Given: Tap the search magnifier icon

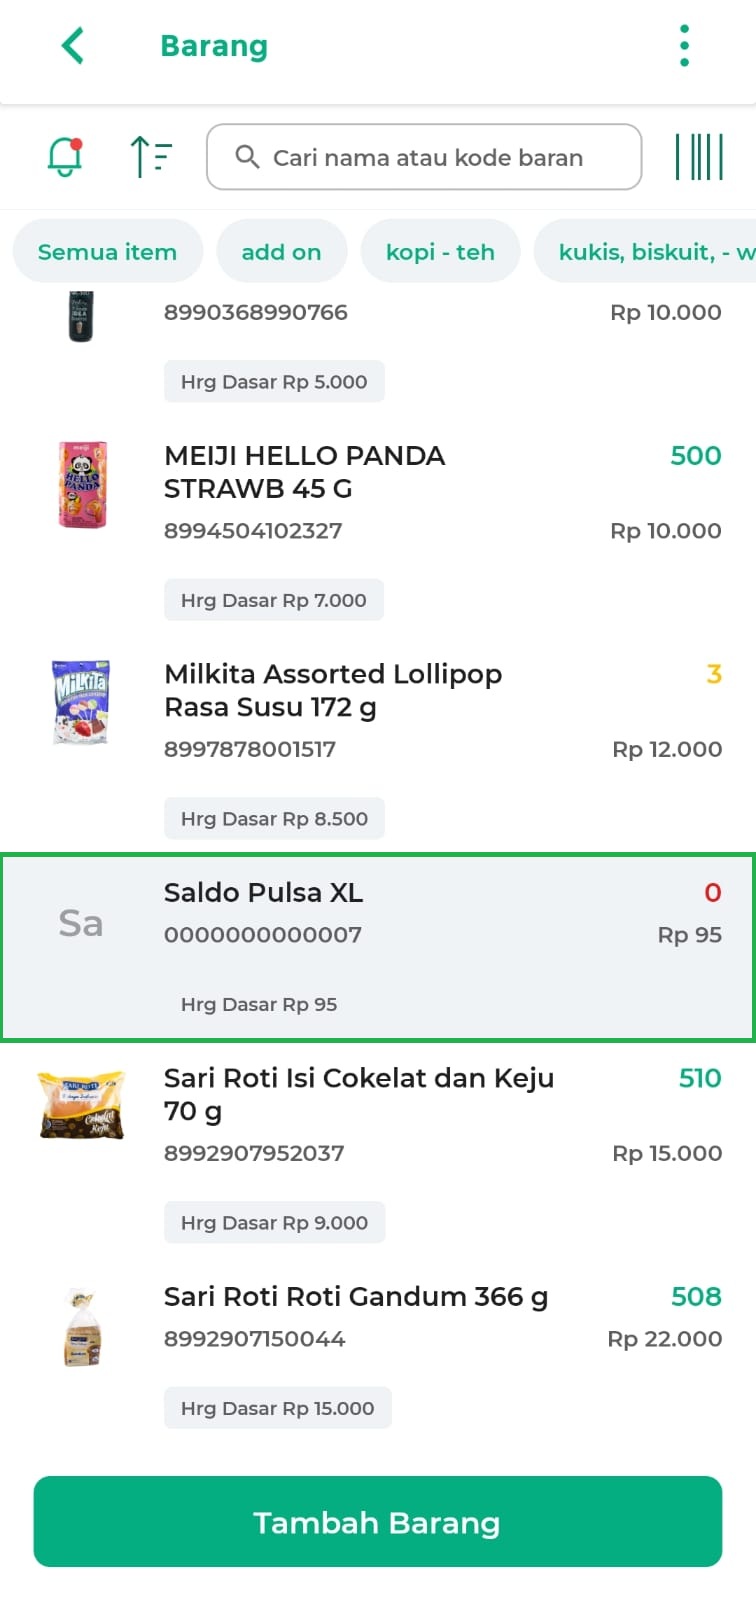Looking at the screenshot, I should point(247,157).
